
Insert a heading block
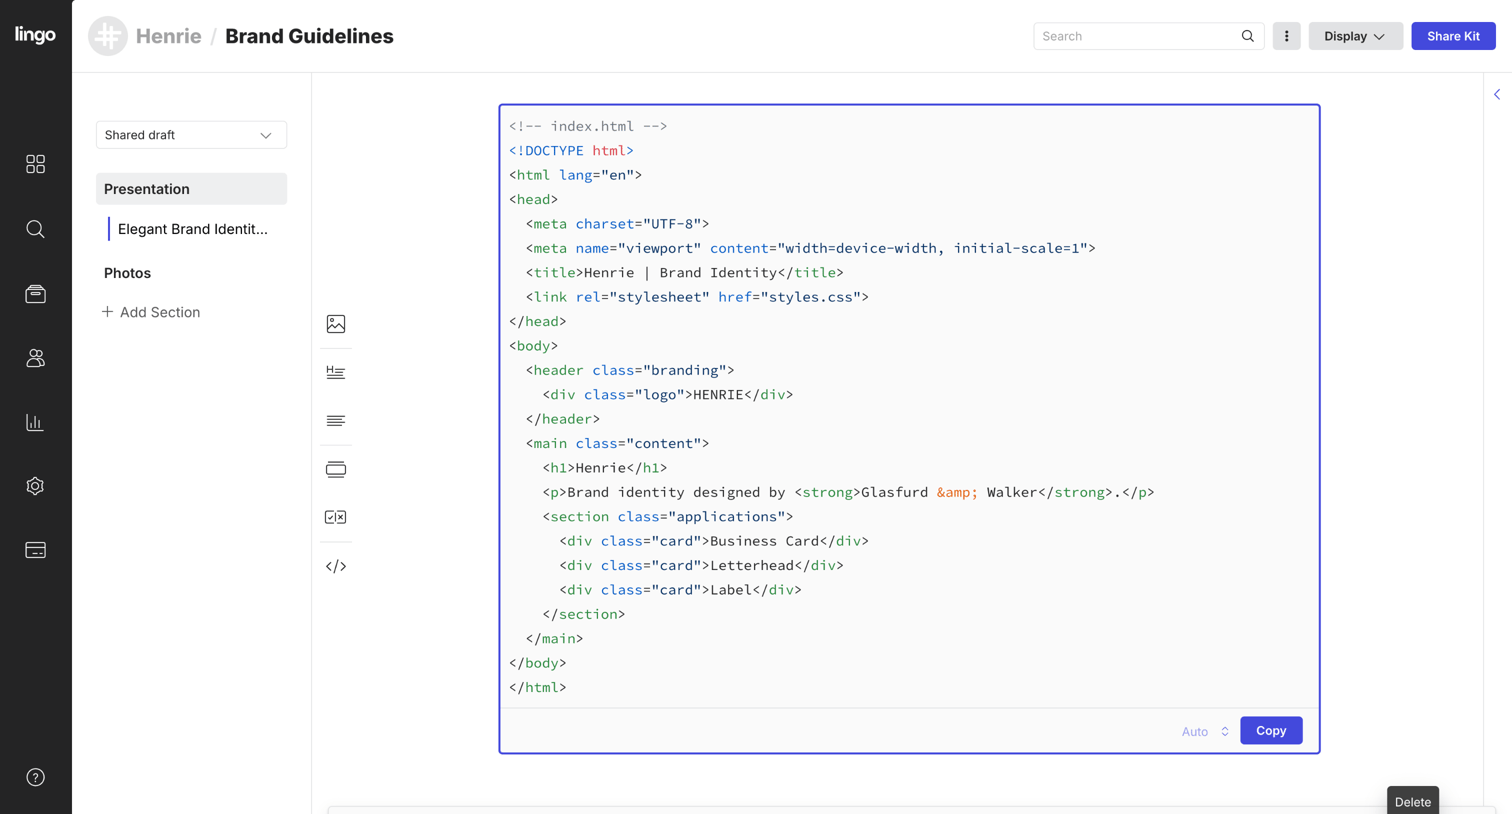[336, 372]
